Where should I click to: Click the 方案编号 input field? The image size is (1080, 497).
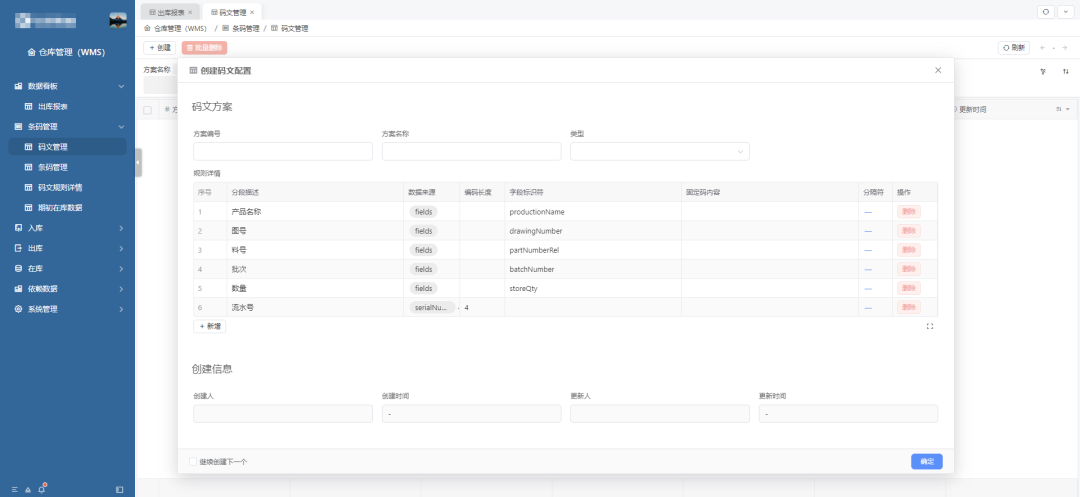(283, 151)
